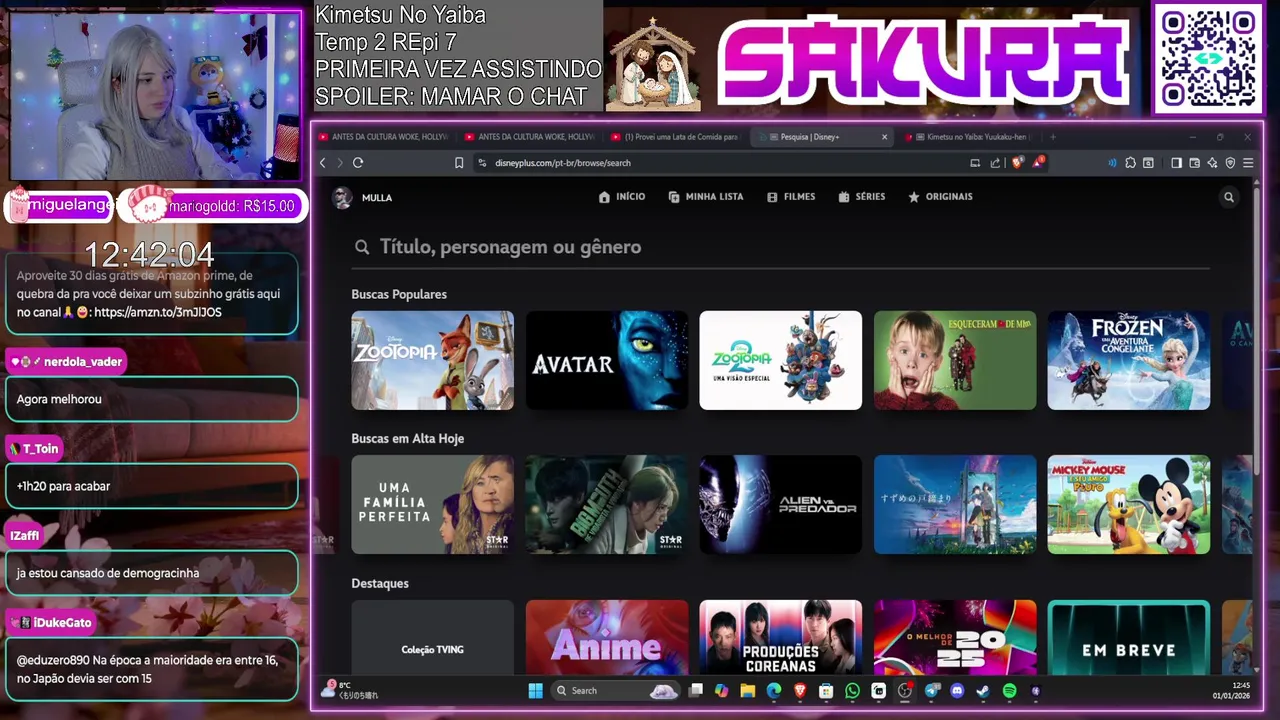The height and width of the screenshot is (720, 1280).
Task: Click the nerdola_vader chat username
Action: (x=83, y=362)
